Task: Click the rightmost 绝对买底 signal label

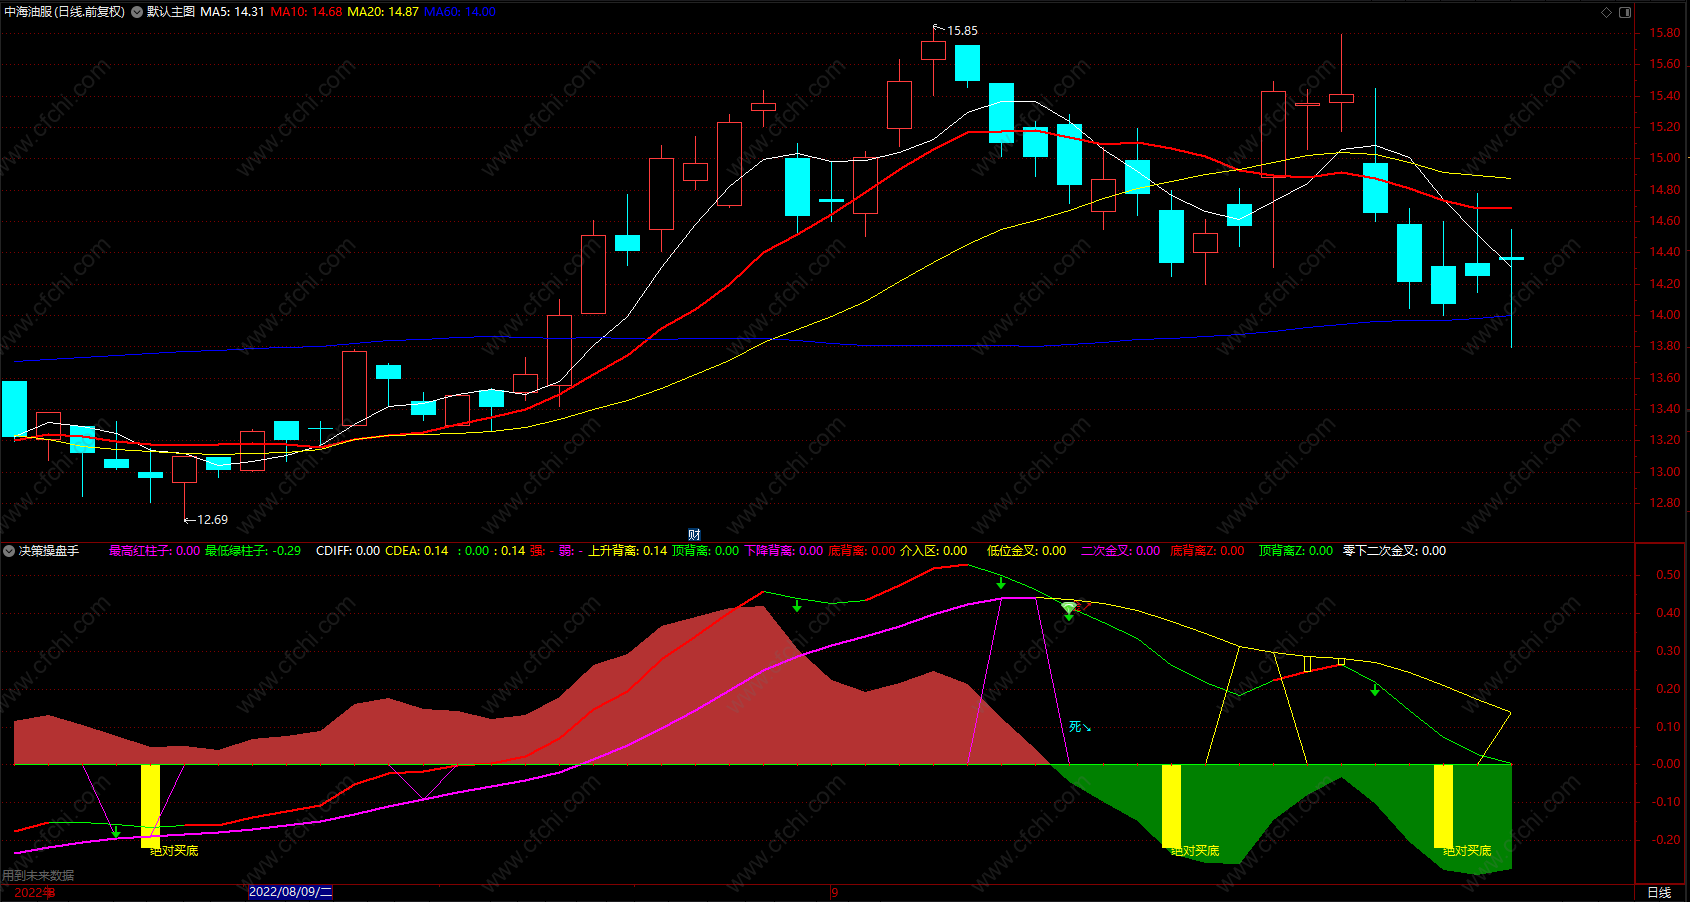Action: pyautogui.click(x=1467, y=851)
